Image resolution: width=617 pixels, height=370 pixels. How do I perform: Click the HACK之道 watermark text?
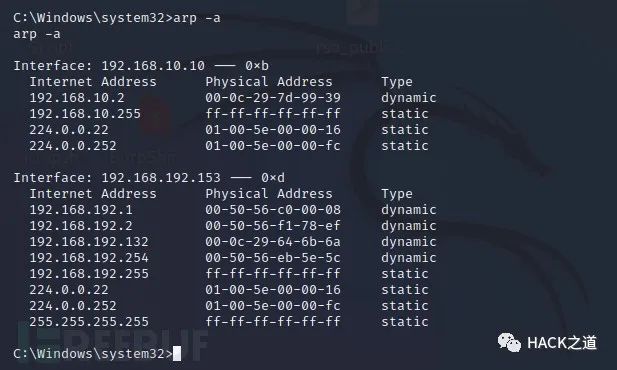point(562,343)
